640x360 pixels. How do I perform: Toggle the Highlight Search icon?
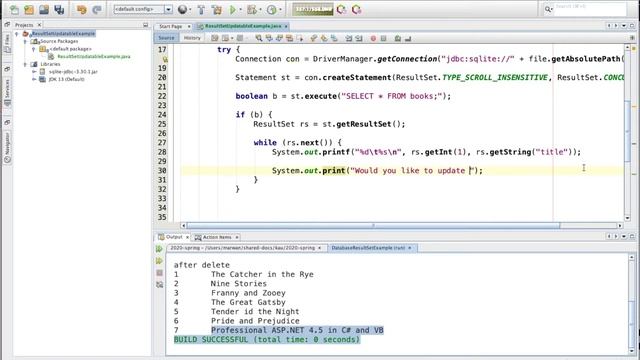(289, 38)
